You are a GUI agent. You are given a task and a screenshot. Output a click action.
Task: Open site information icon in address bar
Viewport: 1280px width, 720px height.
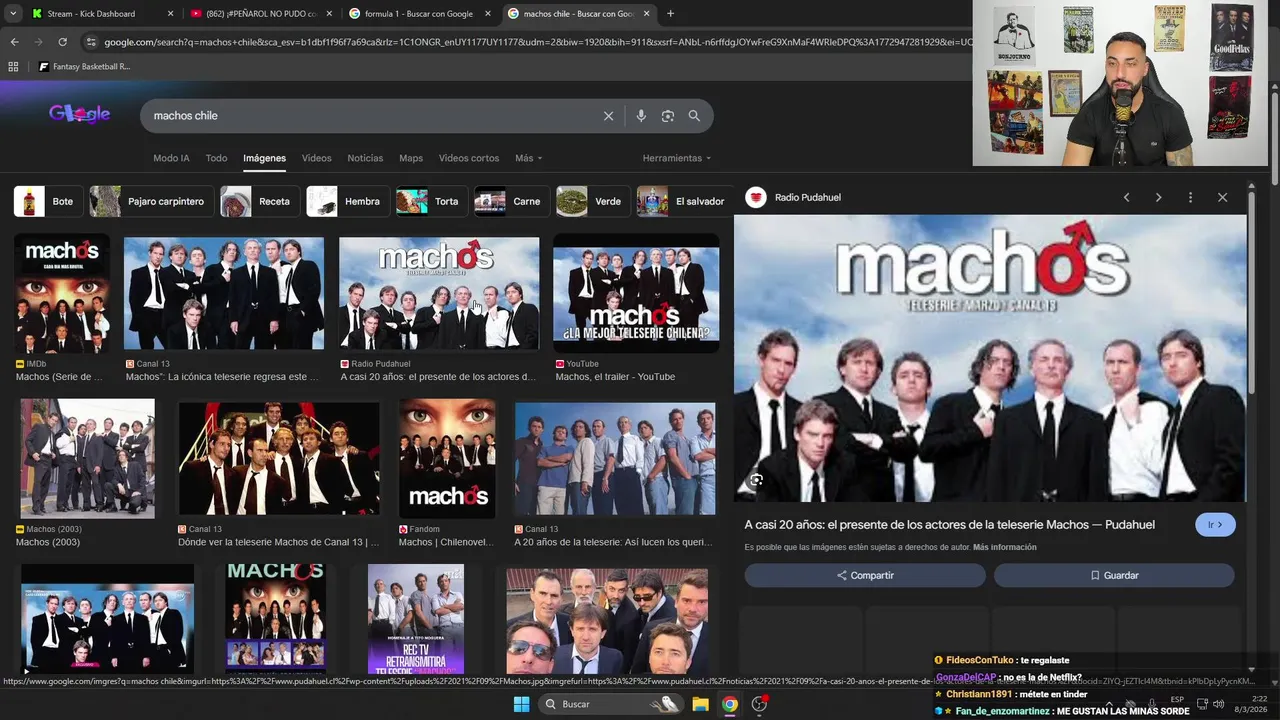[91, 42]
